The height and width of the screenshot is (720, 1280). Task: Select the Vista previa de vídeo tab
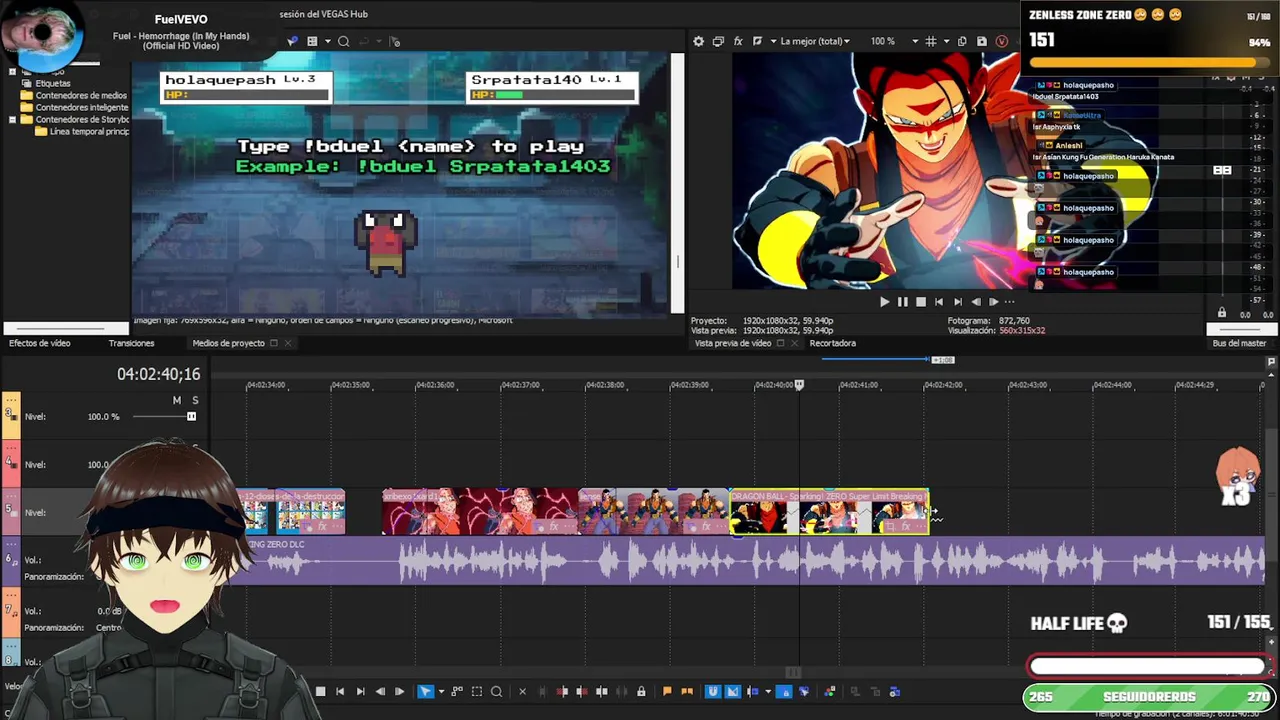(733, 343)
